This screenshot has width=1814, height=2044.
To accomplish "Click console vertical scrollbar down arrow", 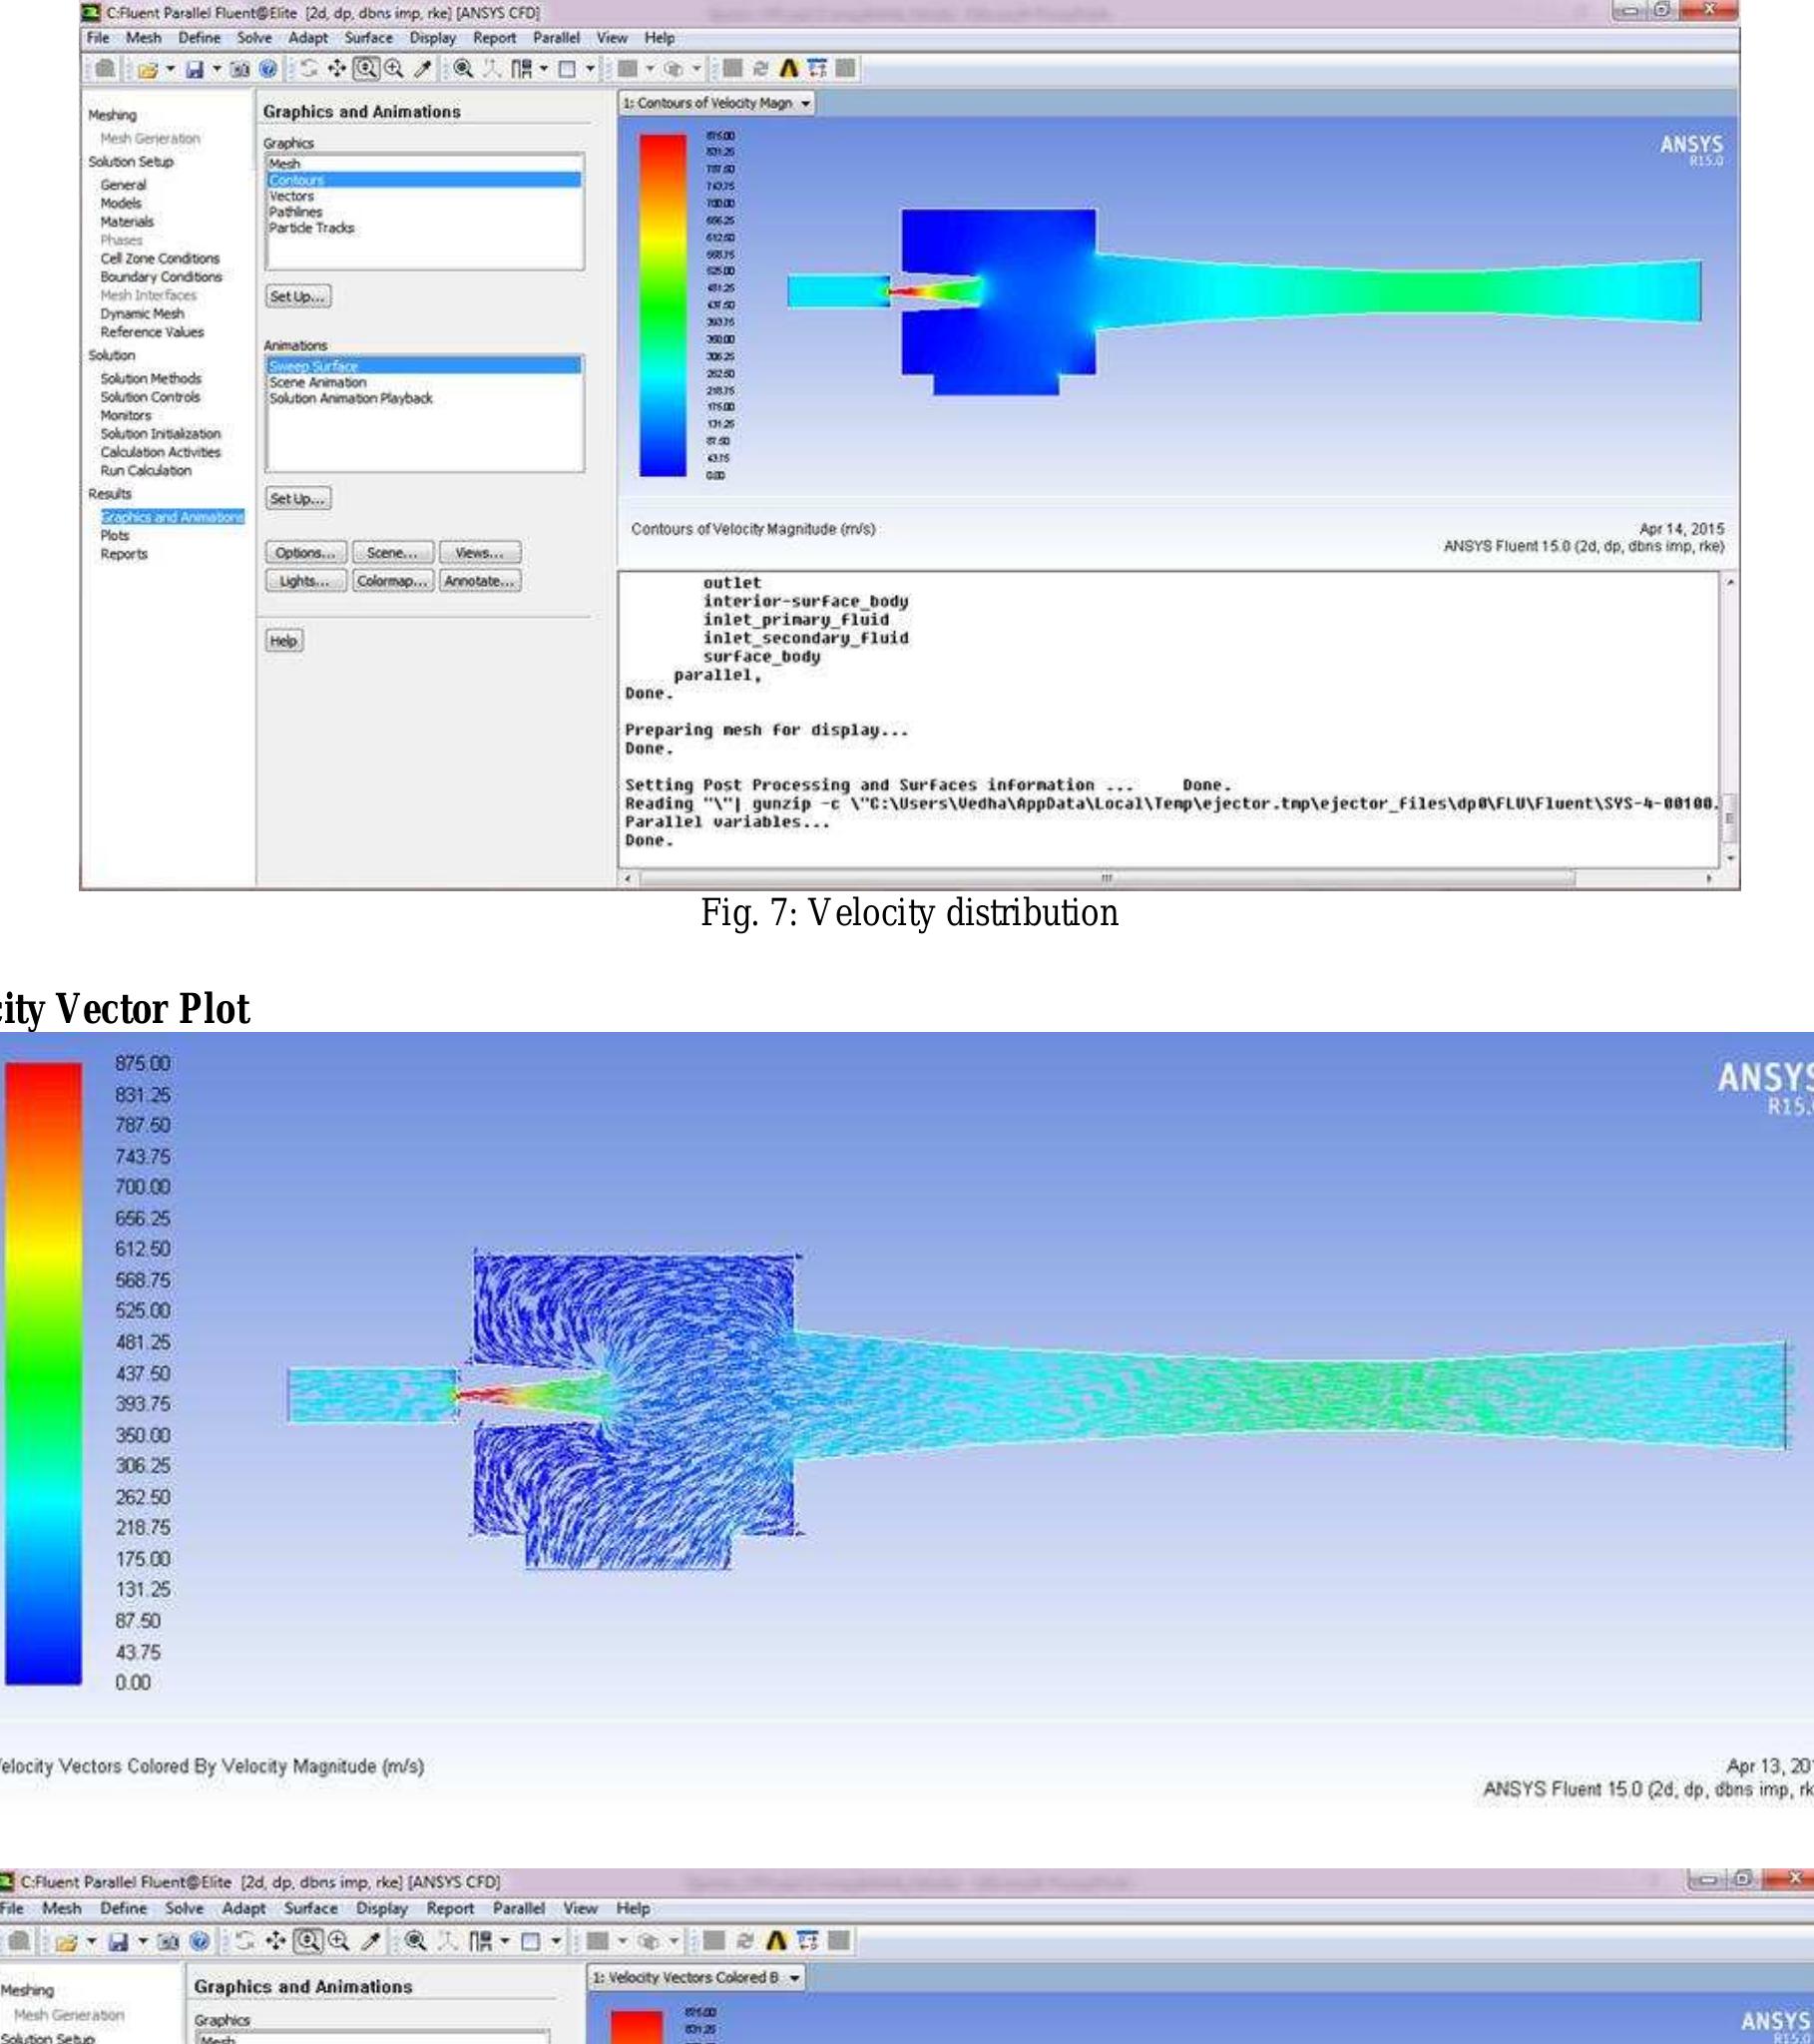I will tap(1729, 858).
